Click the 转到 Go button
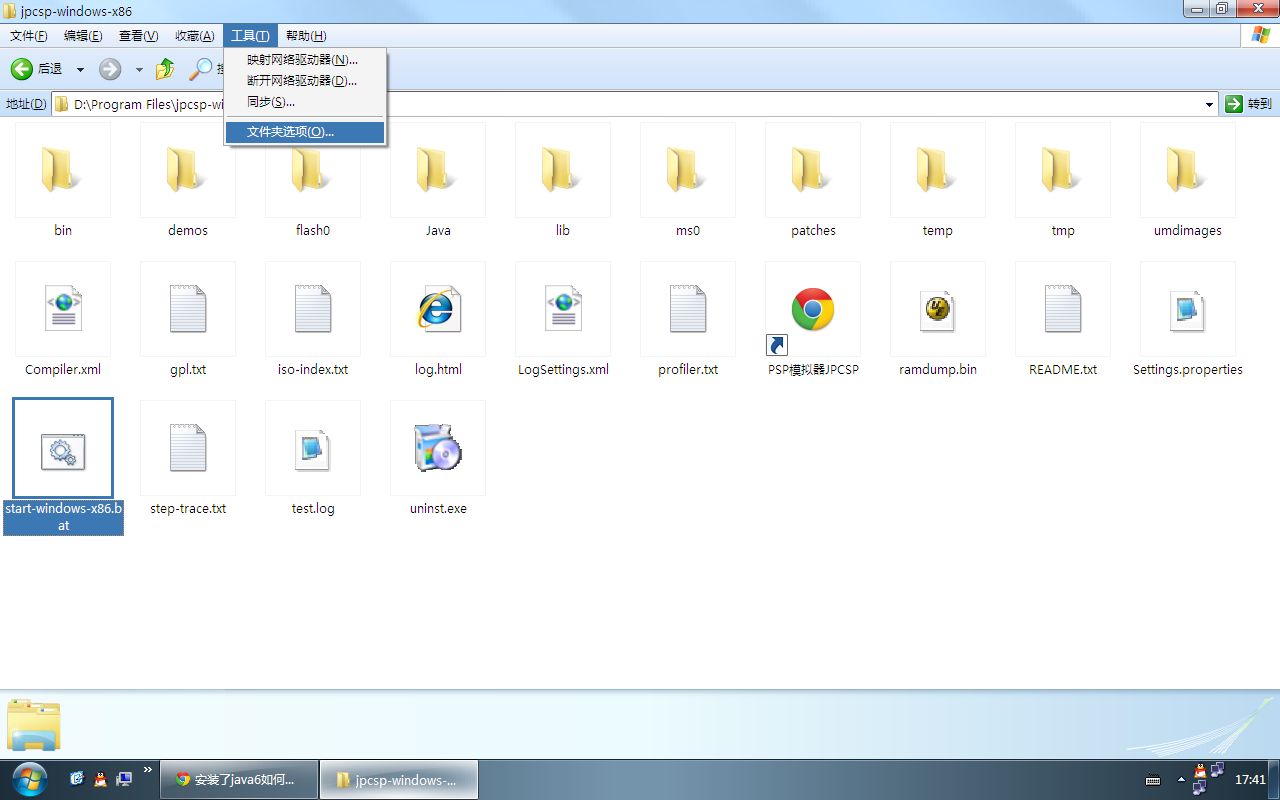 click(1249, 104)
